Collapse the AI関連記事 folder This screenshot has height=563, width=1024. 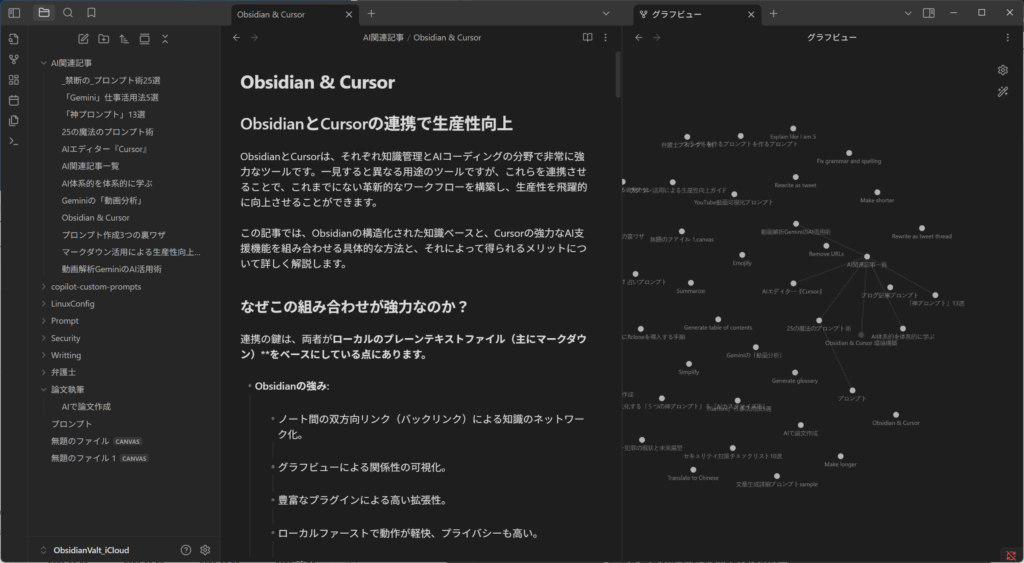(x=43, y=63)
